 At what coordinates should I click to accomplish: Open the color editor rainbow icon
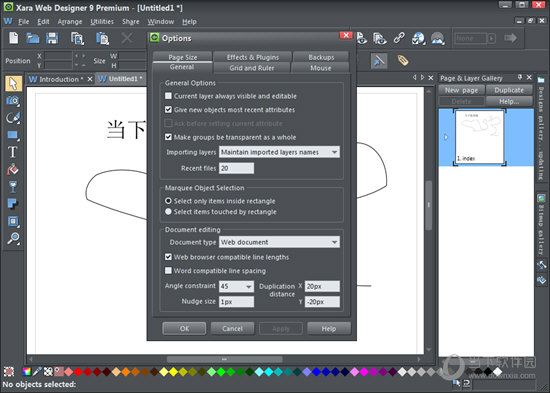pyautogui.click(x=27, y=371)
